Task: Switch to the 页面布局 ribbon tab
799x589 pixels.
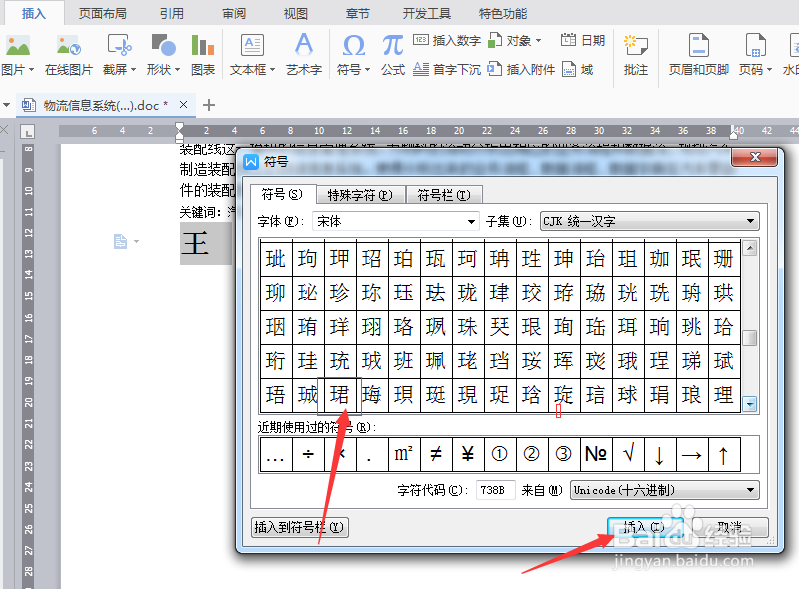Action: [102, 13]
